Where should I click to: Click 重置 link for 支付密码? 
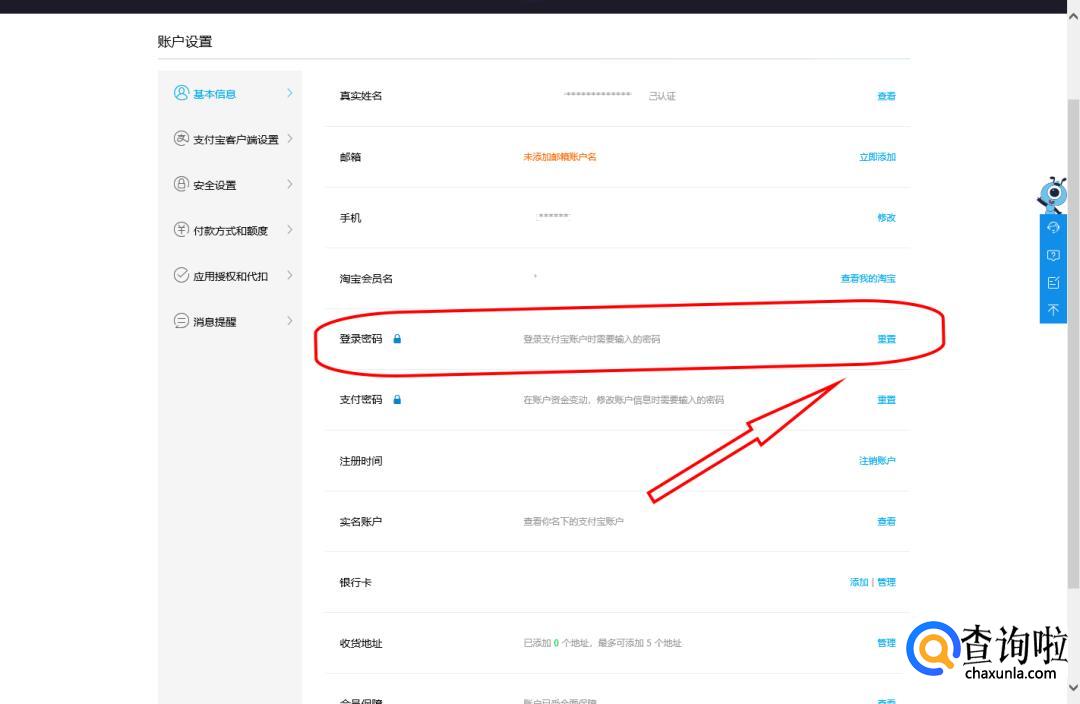pyautogui.click(x=886, y=400)
